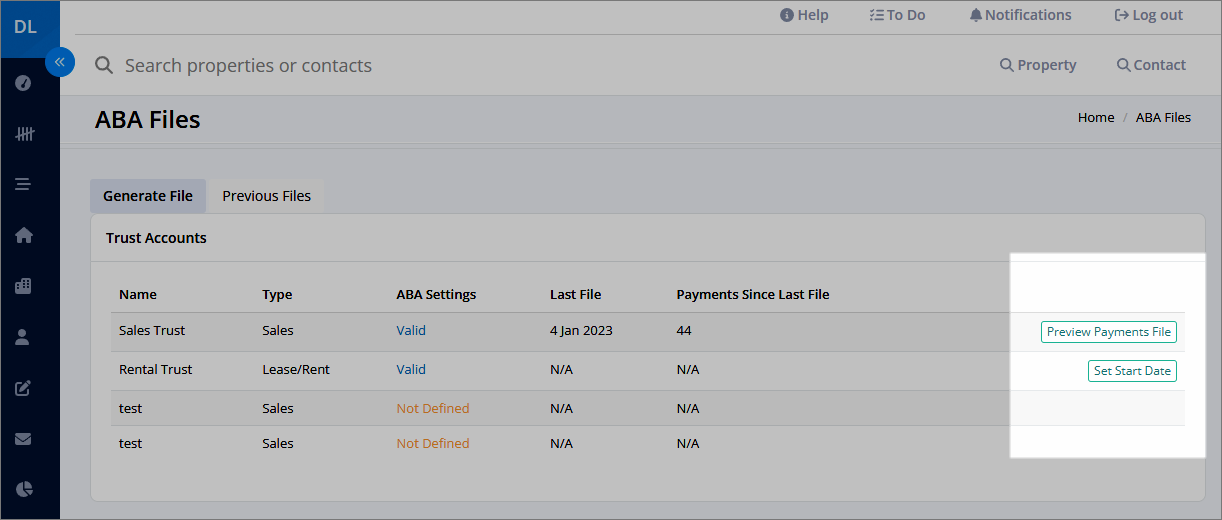Image resolution: width=1222 pixels, height=520 pixels.
Task: Open Help from the top bar
Action: click(x=804, y=15)
